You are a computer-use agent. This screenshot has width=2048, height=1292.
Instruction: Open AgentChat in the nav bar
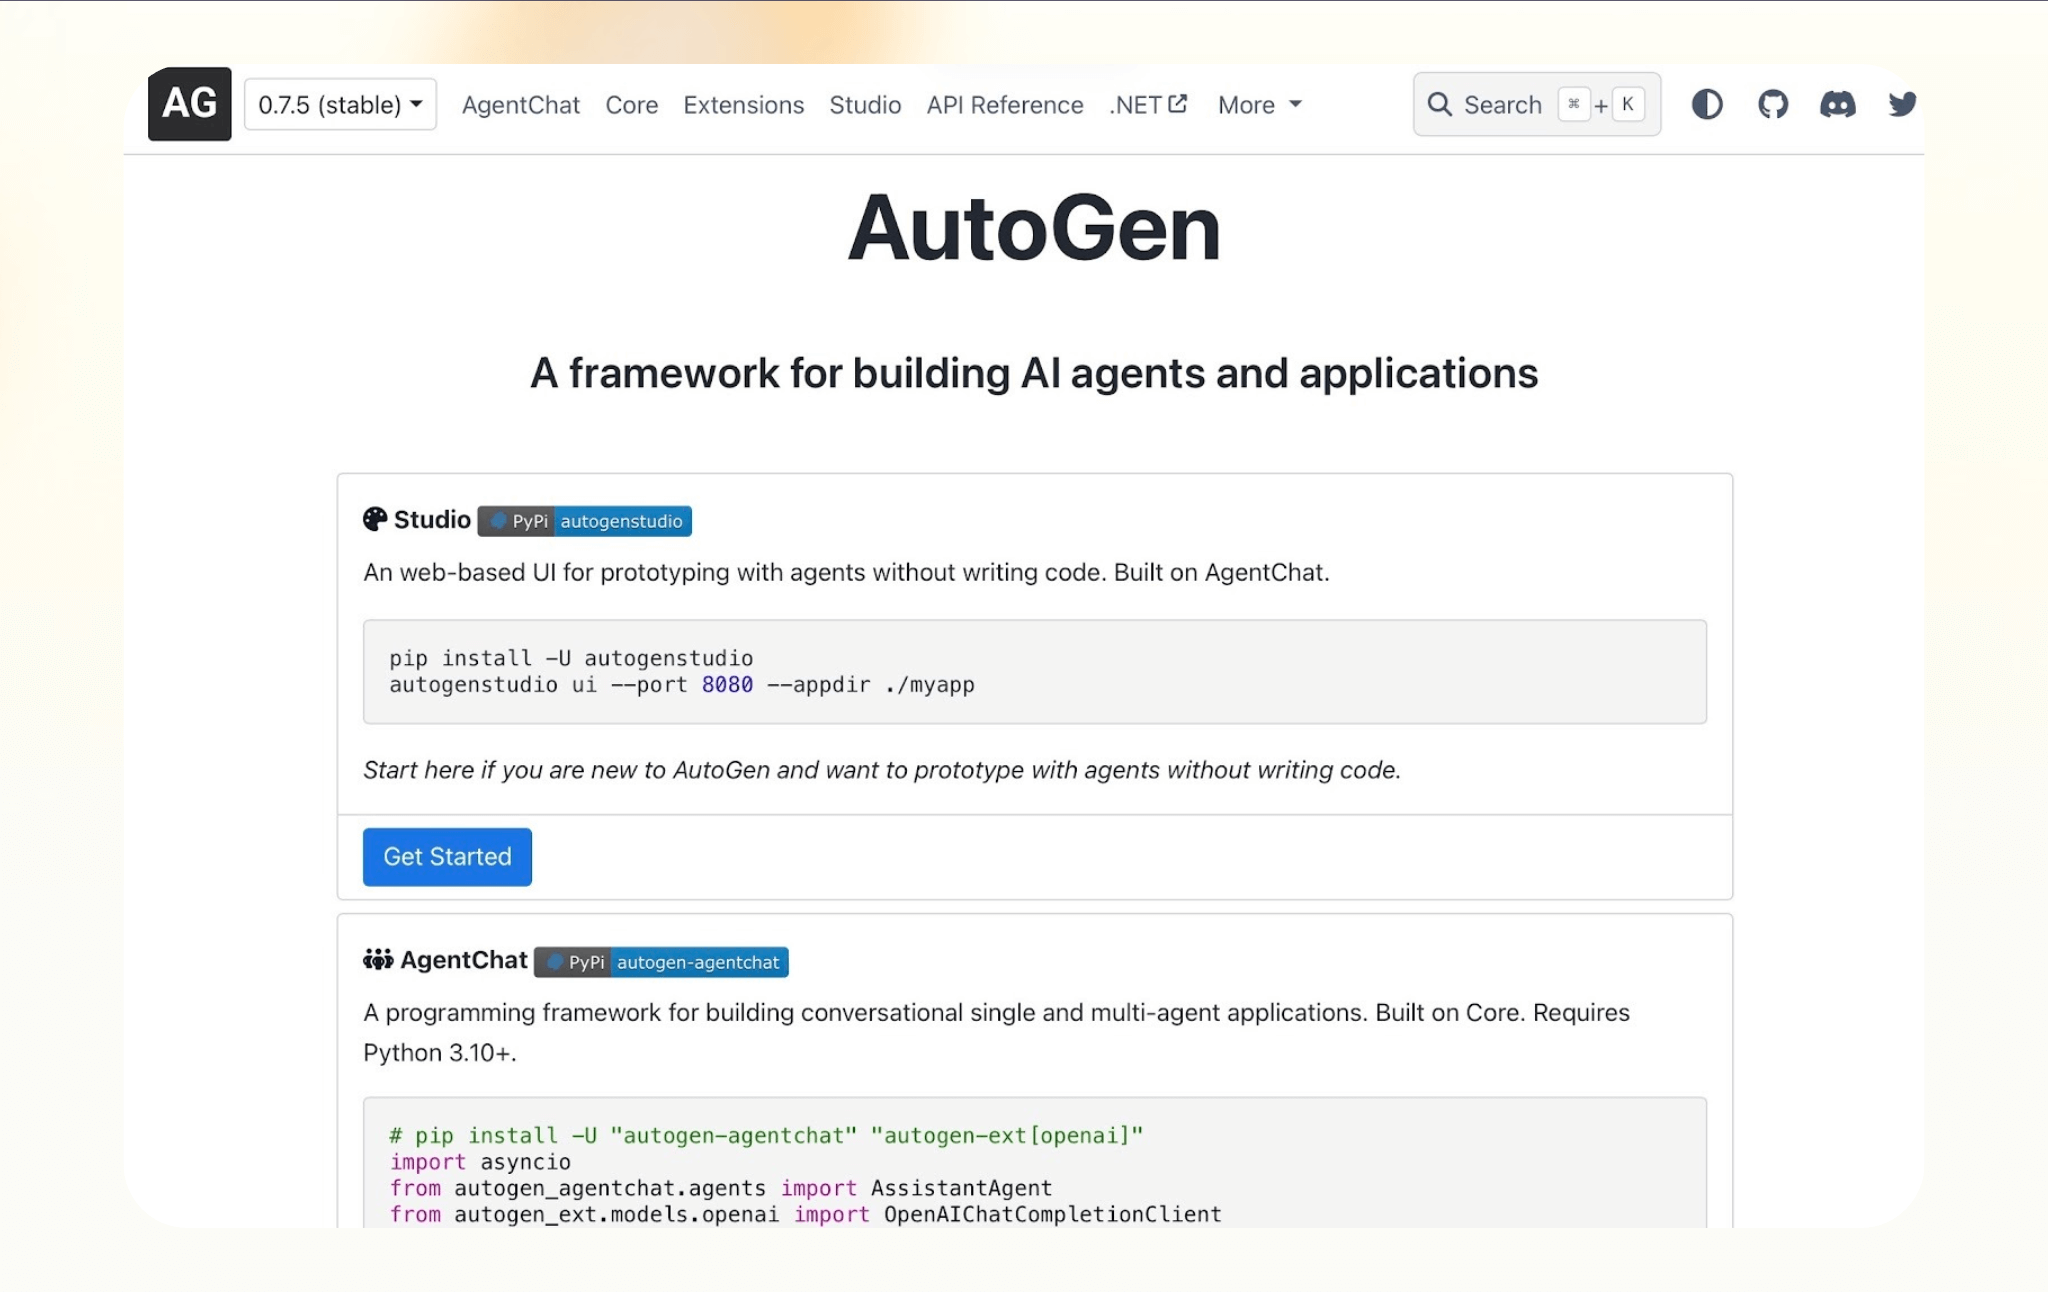[x=520, y=105]
